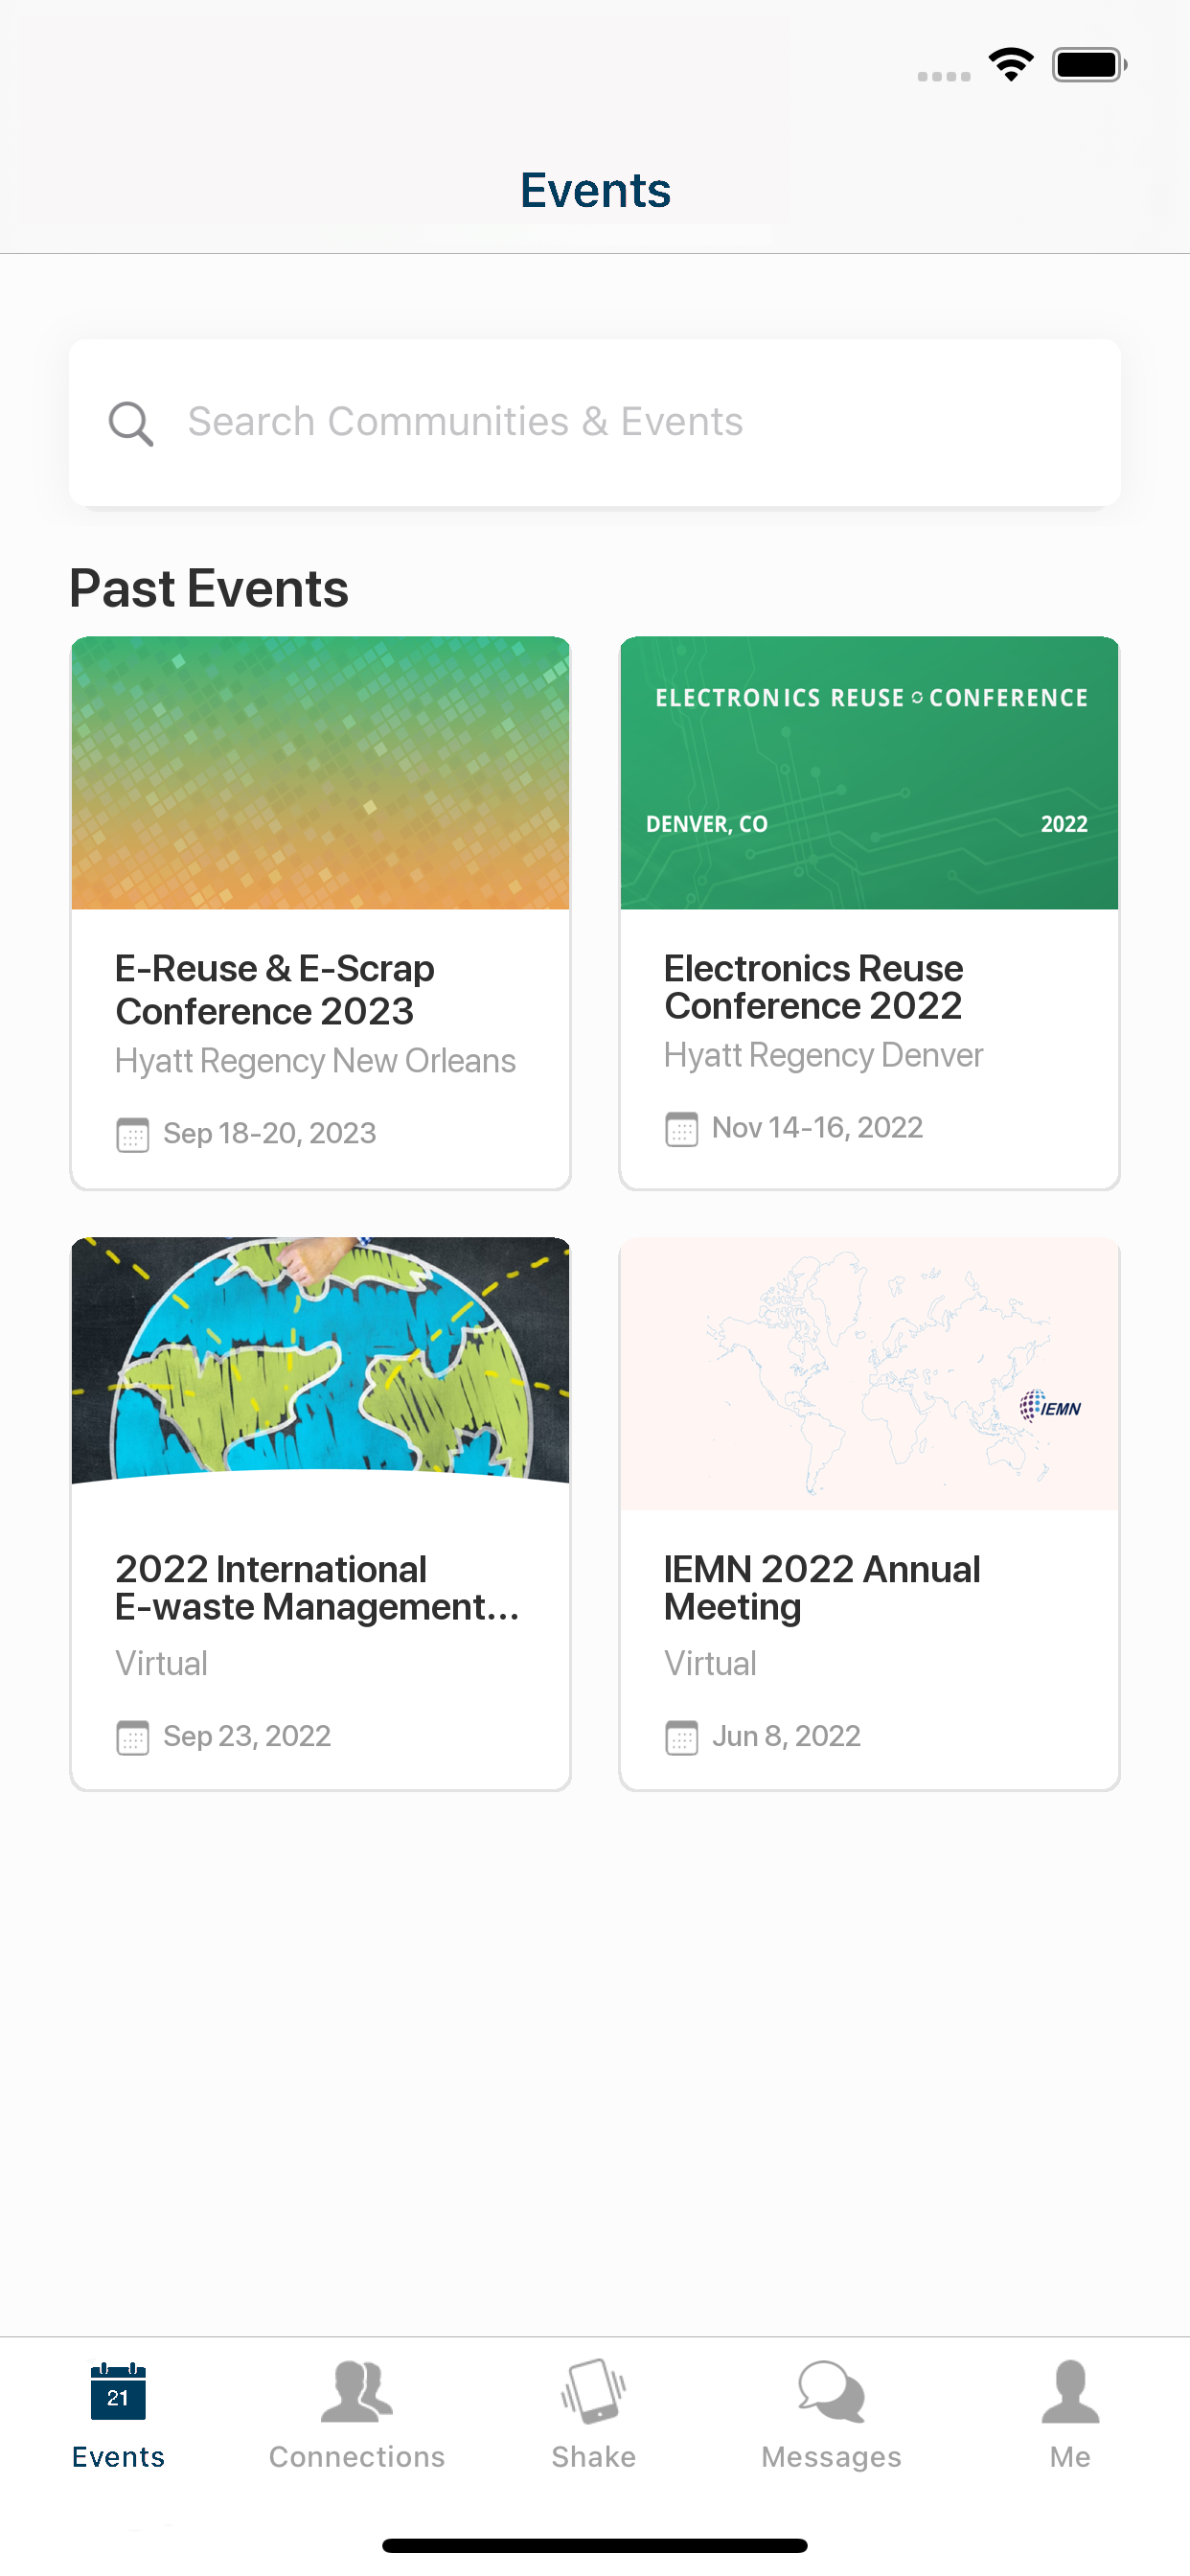Focus the Search Communities & Events field
The height and width of the screenshot is (2576, 1190).
coord(595,422)
